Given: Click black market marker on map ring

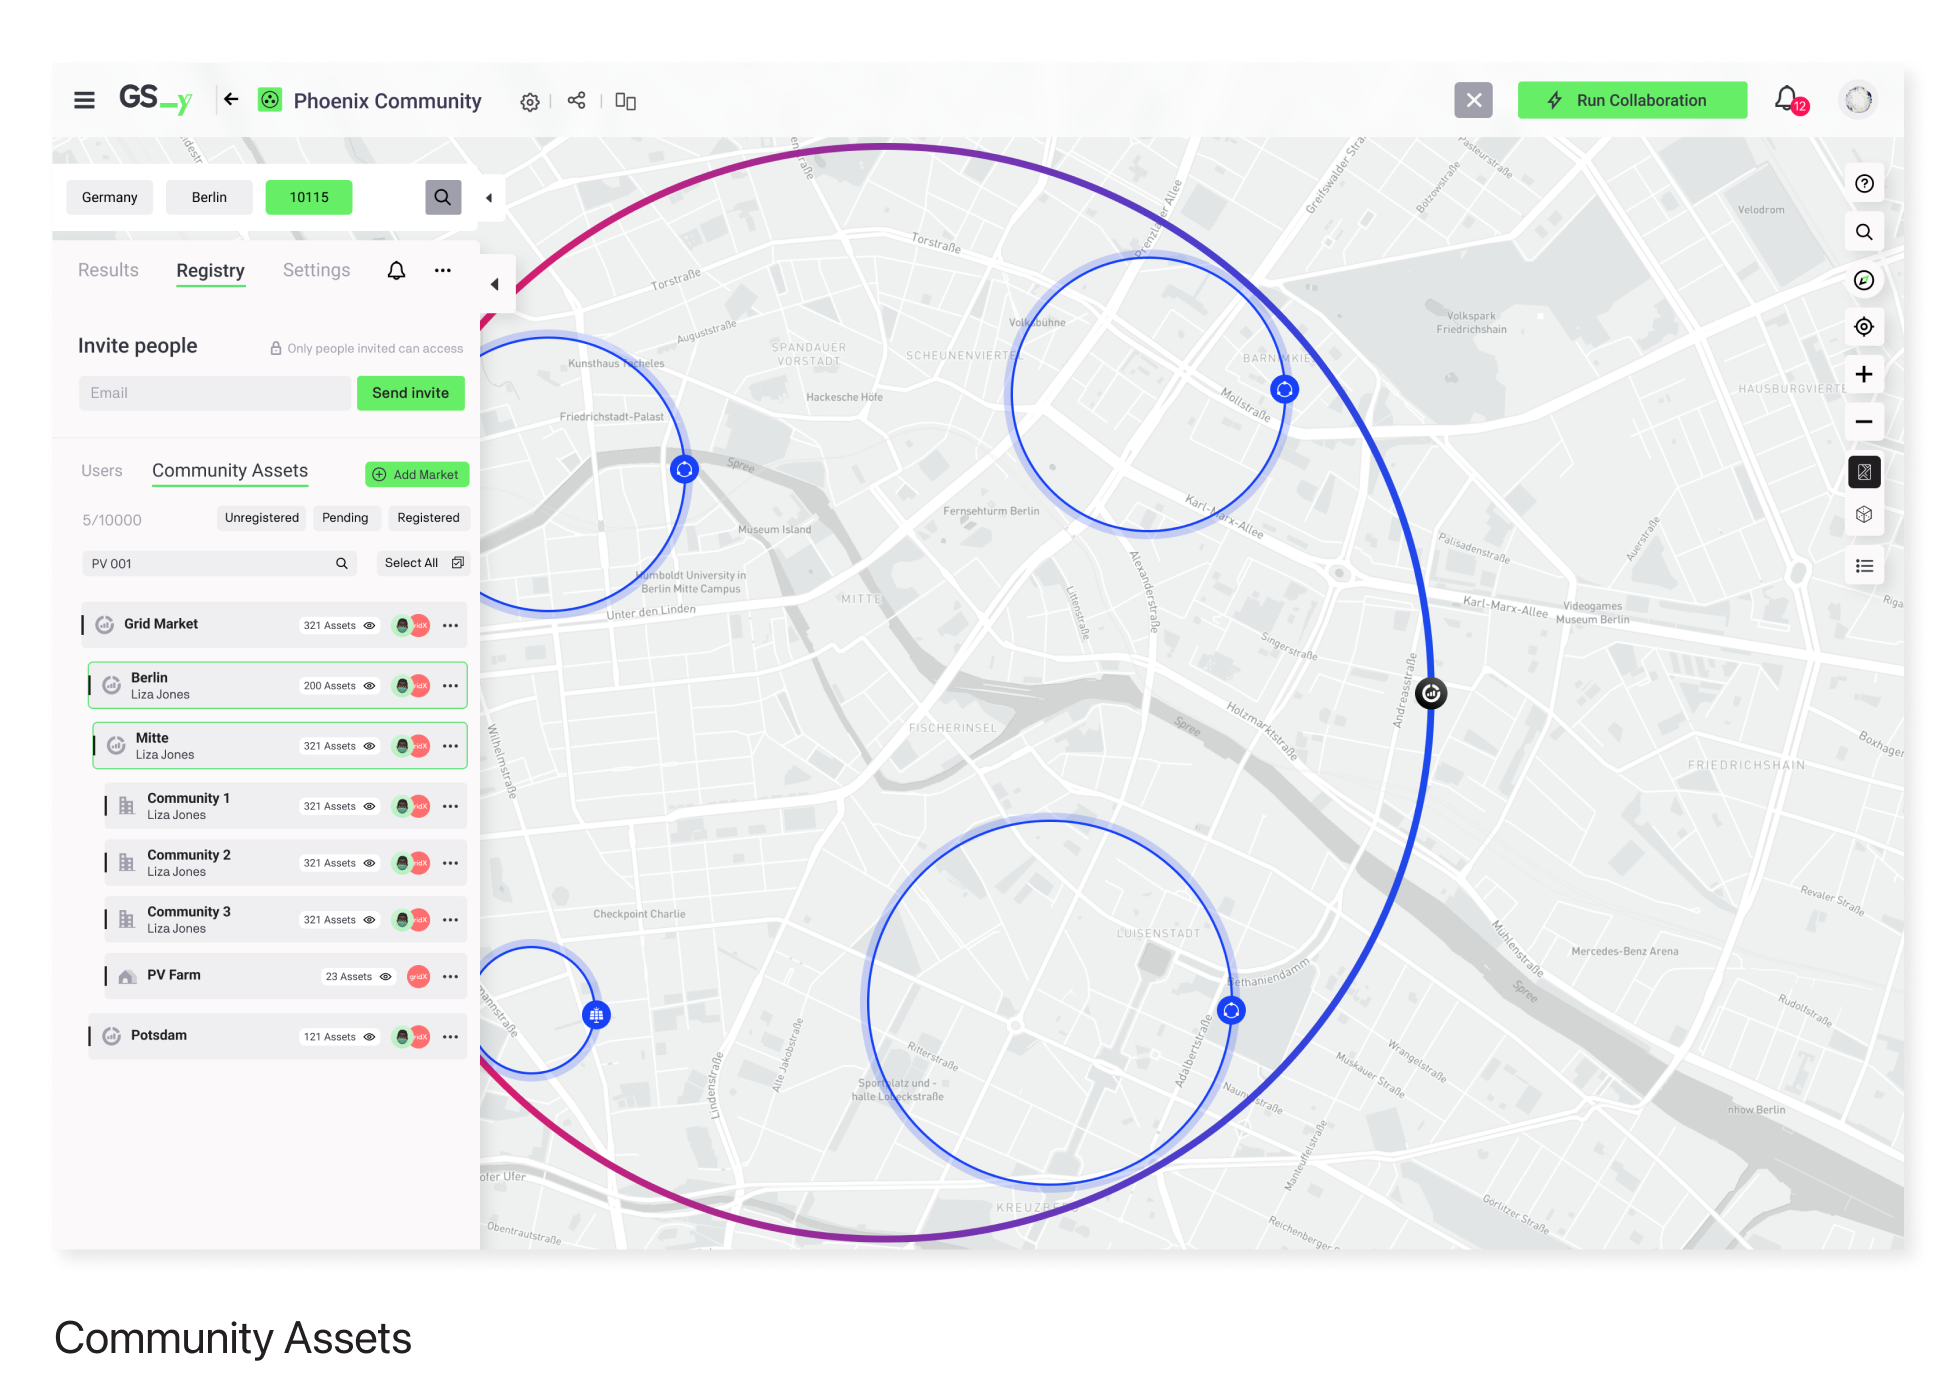Looking at the screenshot, I should coord(1431,693).
